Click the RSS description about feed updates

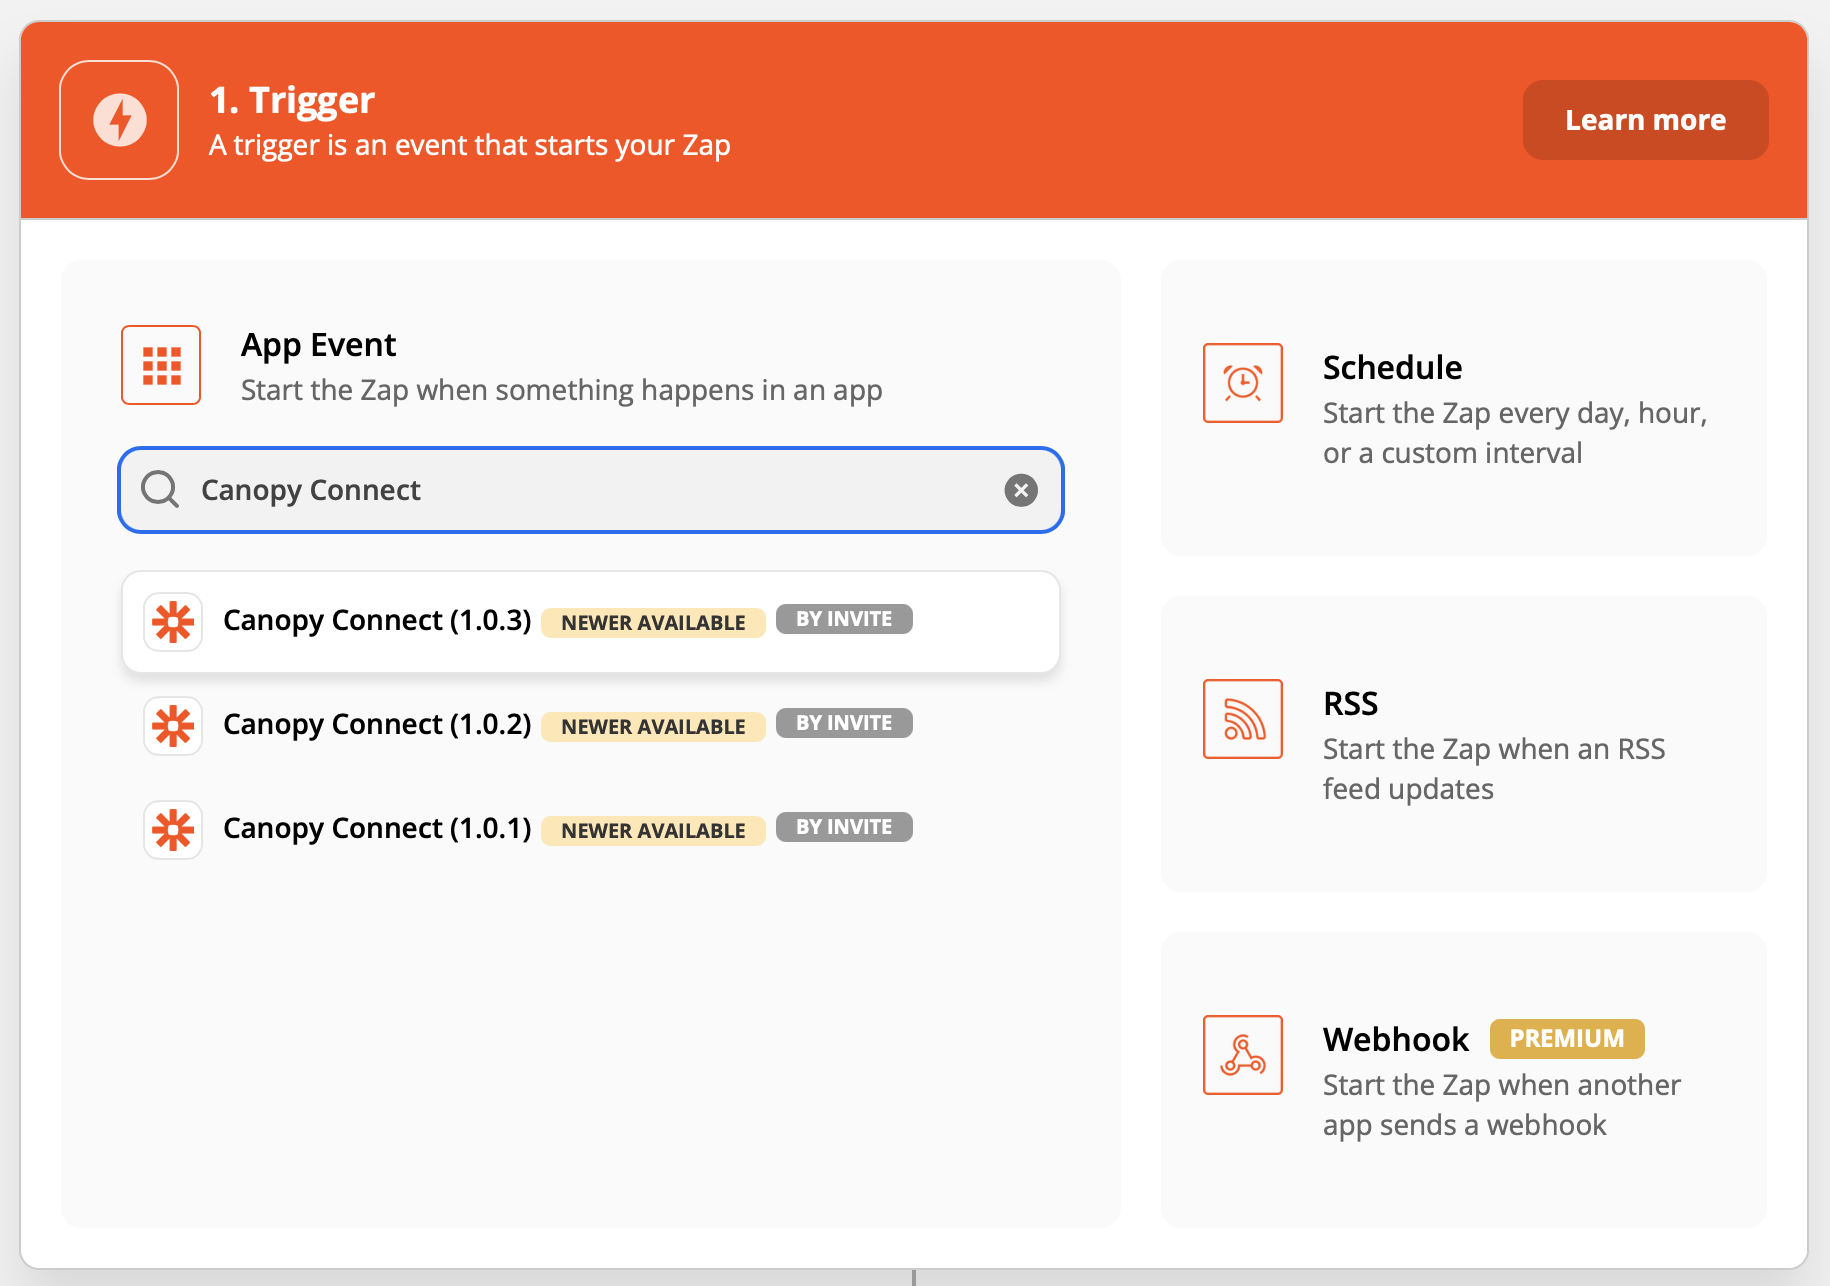pos(1494,769)
